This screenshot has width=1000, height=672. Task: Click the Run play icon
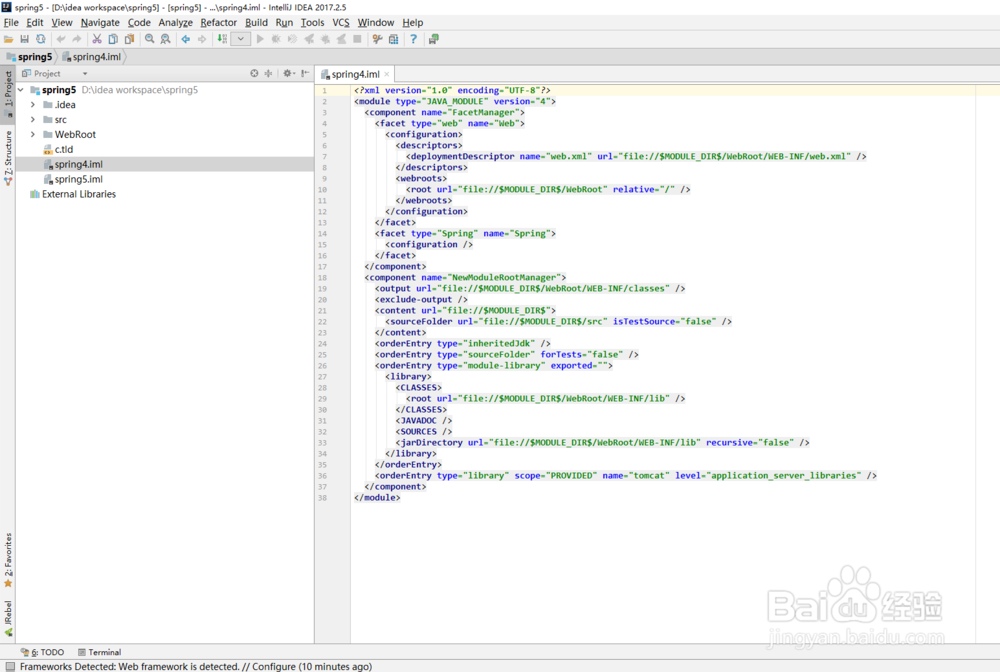pos(260,40)
